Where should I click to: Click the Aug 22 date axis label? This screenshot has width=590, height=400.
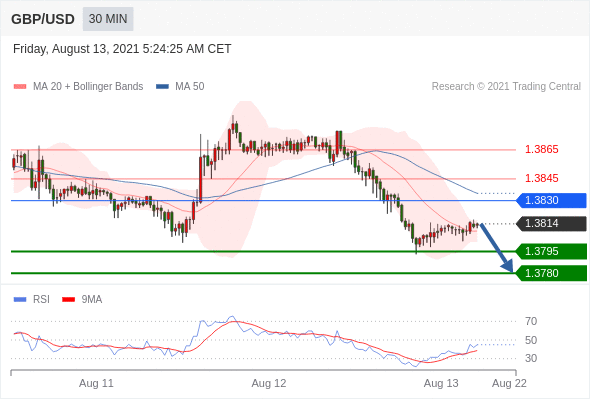(x=509, y=383)
